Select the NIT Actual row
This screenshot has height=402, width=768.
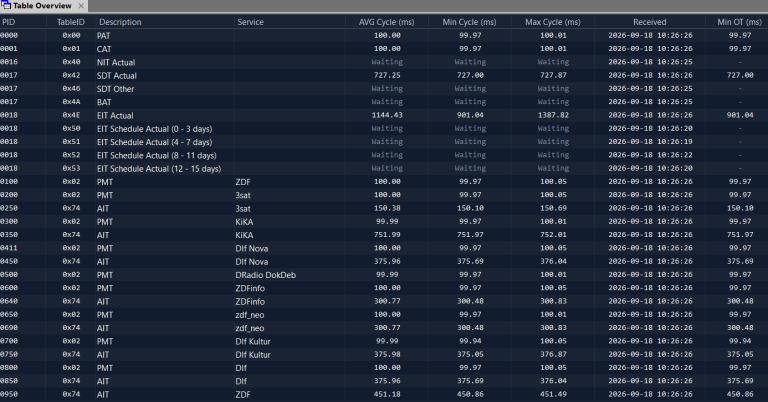(x=384, y=62)
